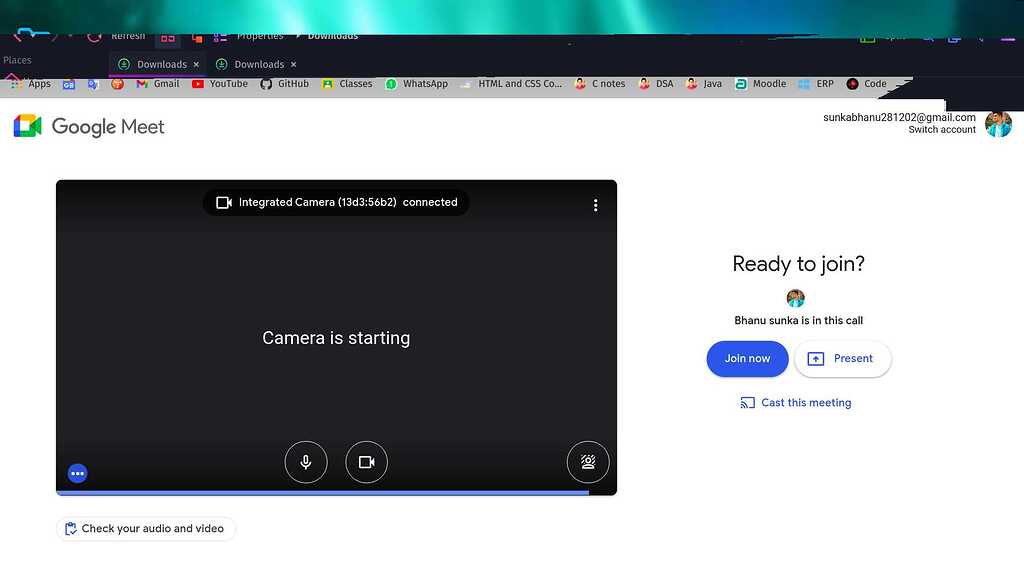Open the GitHub bookmark
This screenshot has height=576, width=1024.
[285, 84]
